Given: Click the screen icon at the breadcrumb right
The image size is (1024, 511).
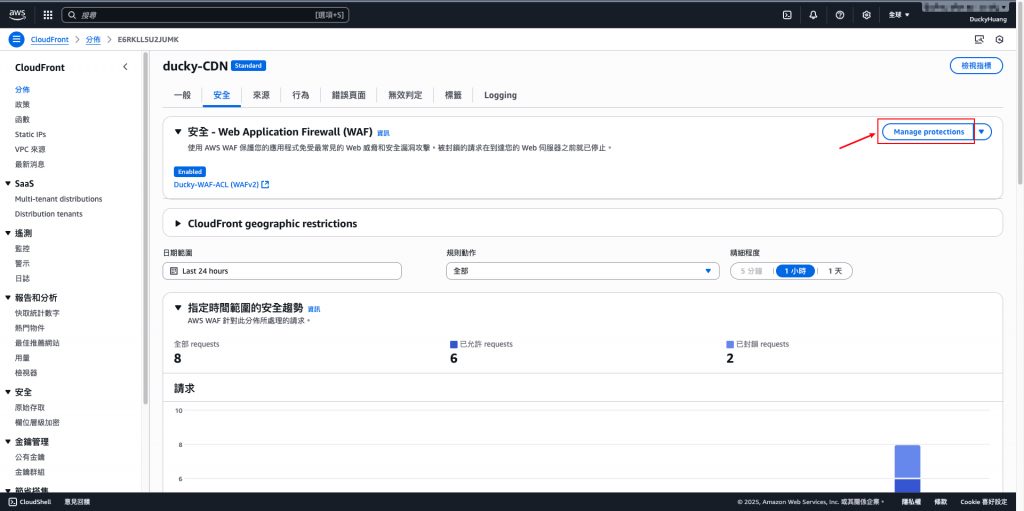Looking at the screenshot, I should 979,39.
